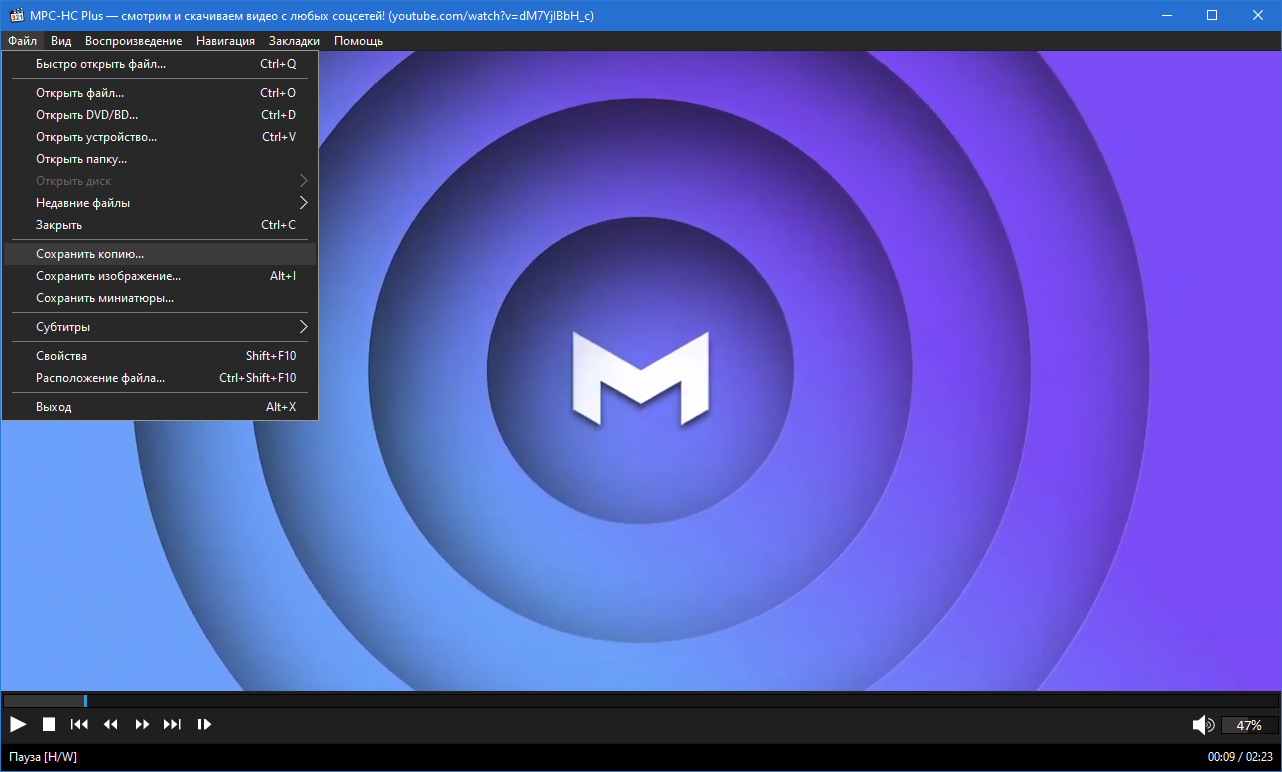
Task: Click the 47% volume level box
Action: [1249, 725]
